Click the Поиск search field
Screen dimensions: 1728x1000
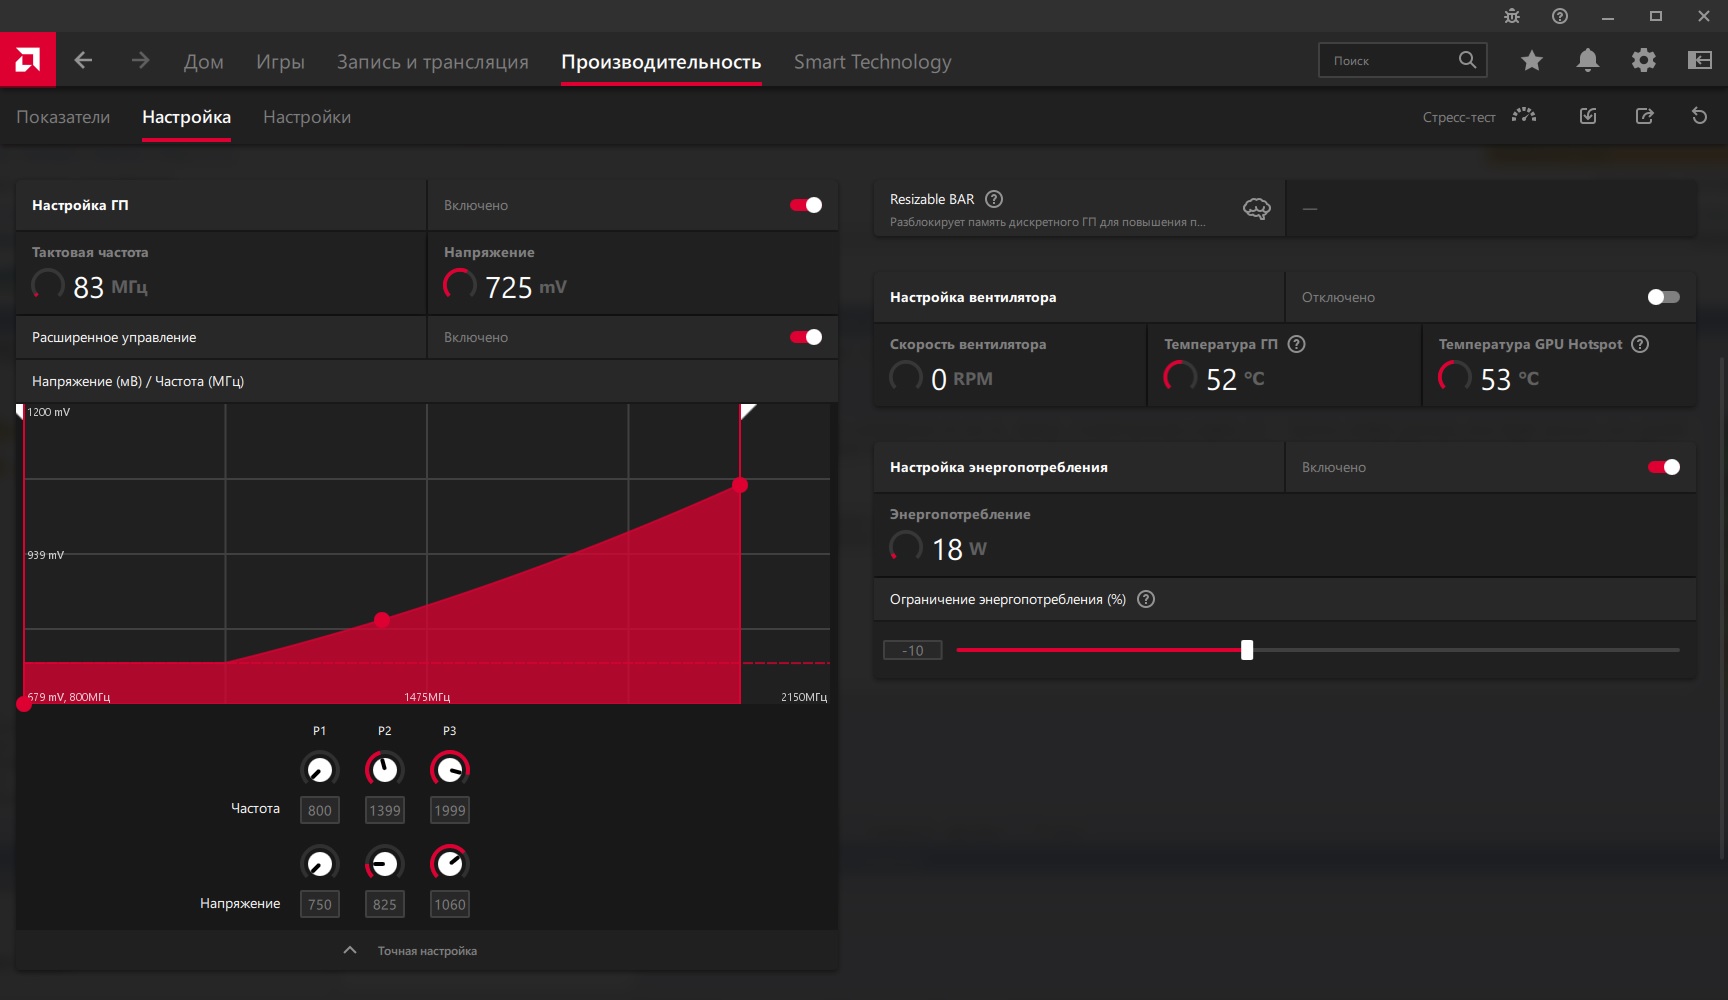click(1390, 60)
